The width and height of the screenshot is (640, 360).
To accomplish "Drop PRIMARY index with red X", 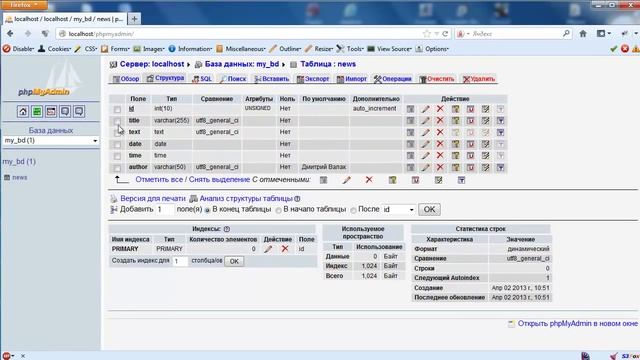I will coord(285,249).
